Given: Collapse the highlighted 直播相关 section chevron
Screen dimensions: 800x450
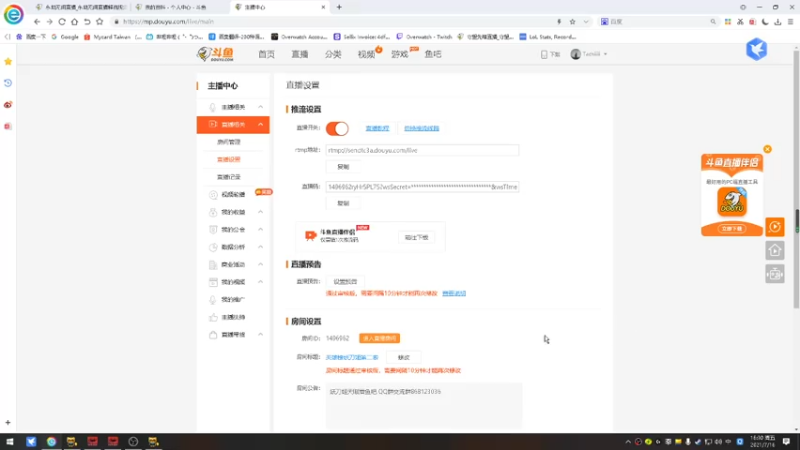Looking at the screenshot, I should click(261, 124).
